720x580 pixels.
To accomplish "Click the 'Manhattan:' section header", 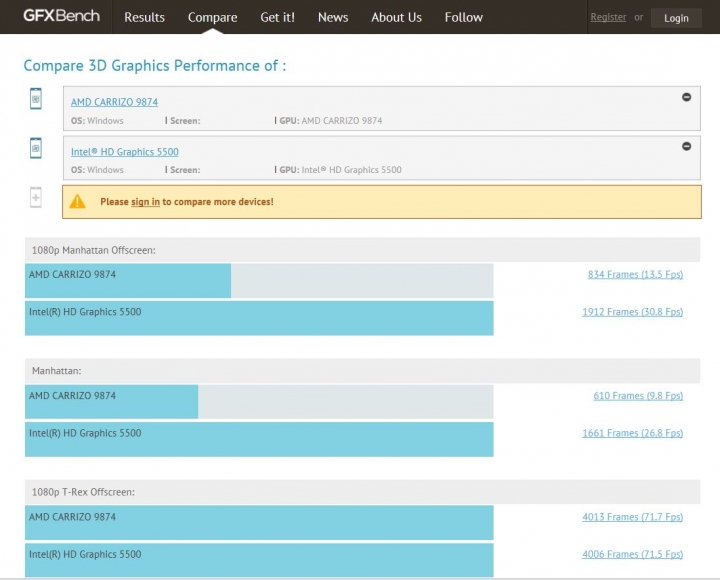I will [362, 371].
